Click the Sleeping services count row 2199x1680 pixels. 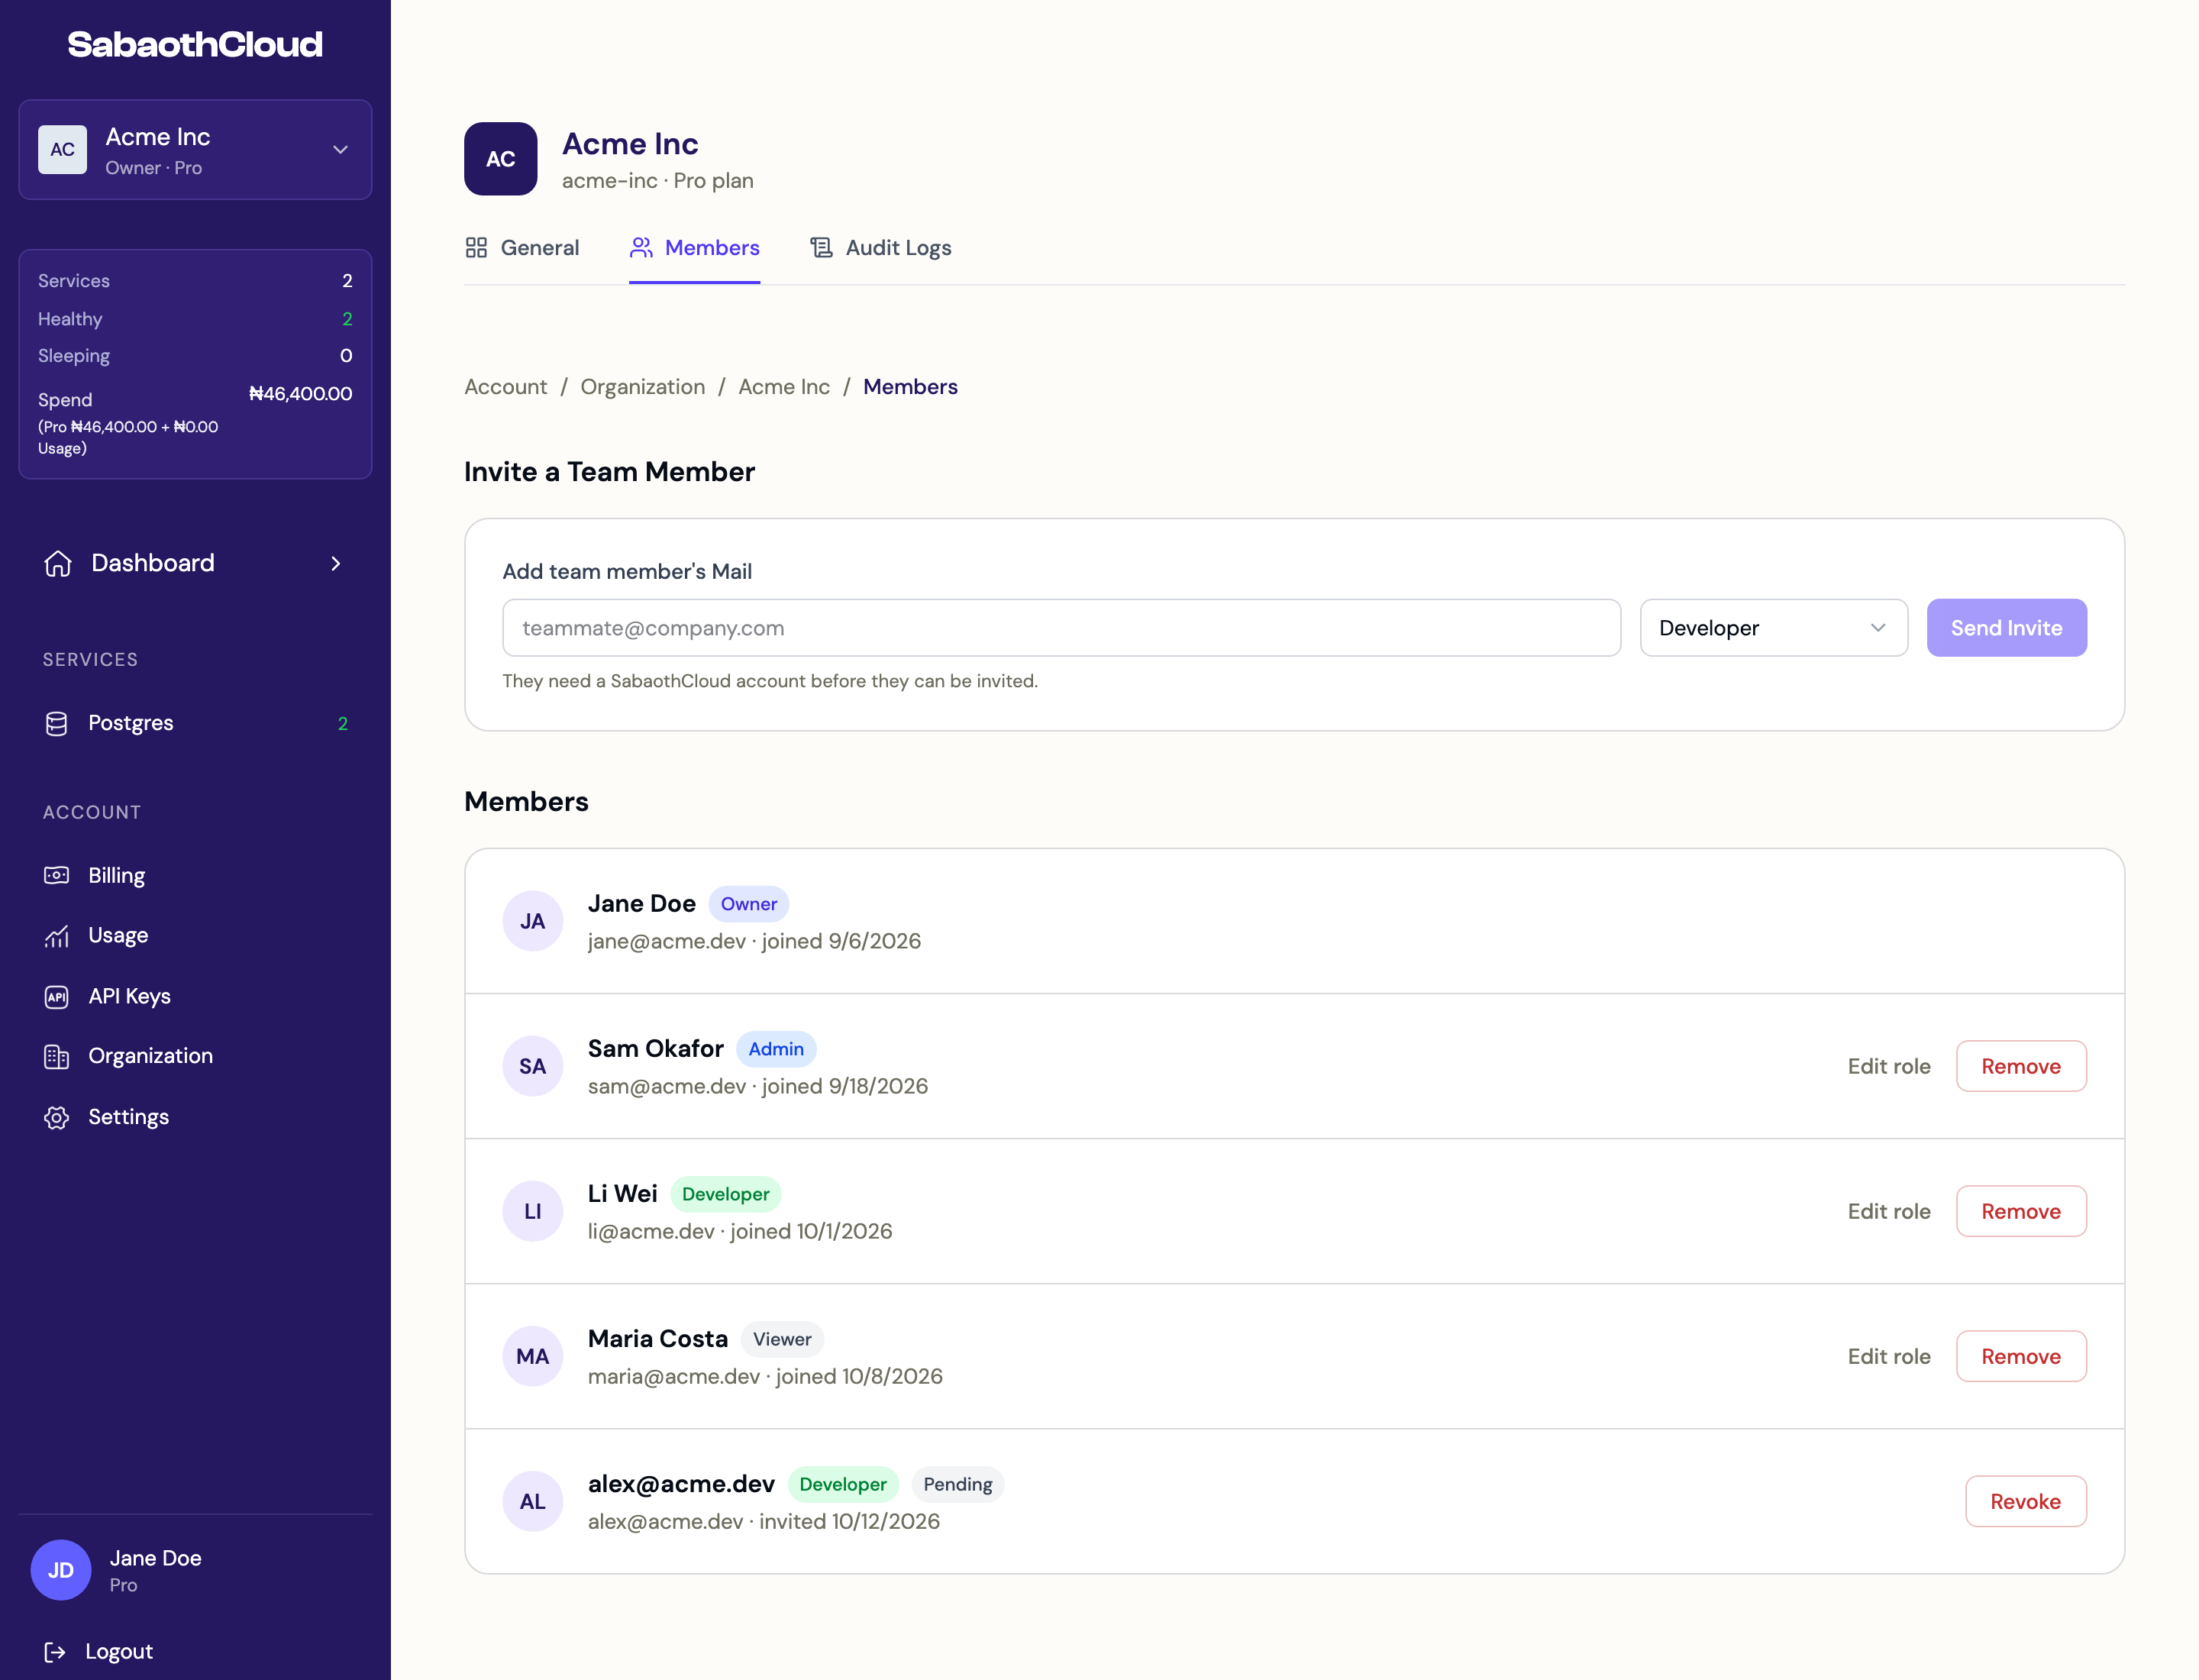click(x=195, y=356)
